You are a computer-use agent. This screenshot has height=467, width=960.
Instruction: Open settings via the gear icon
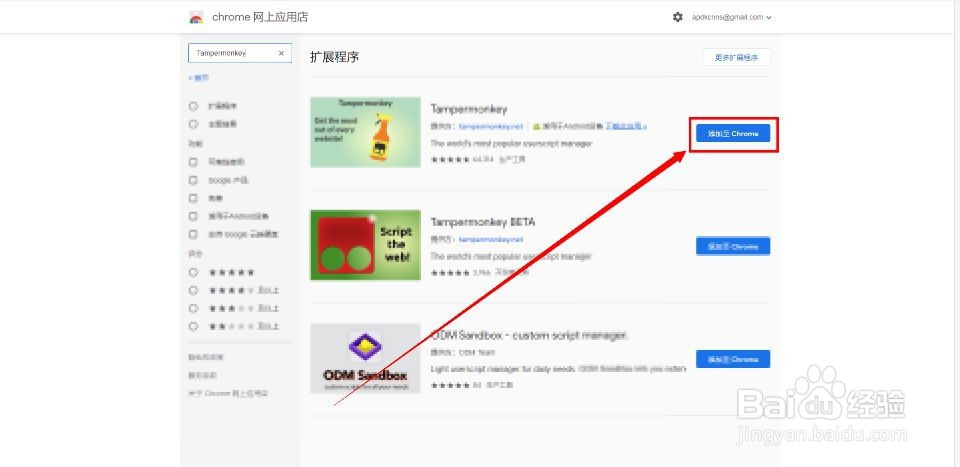click(x=678, y=17)
